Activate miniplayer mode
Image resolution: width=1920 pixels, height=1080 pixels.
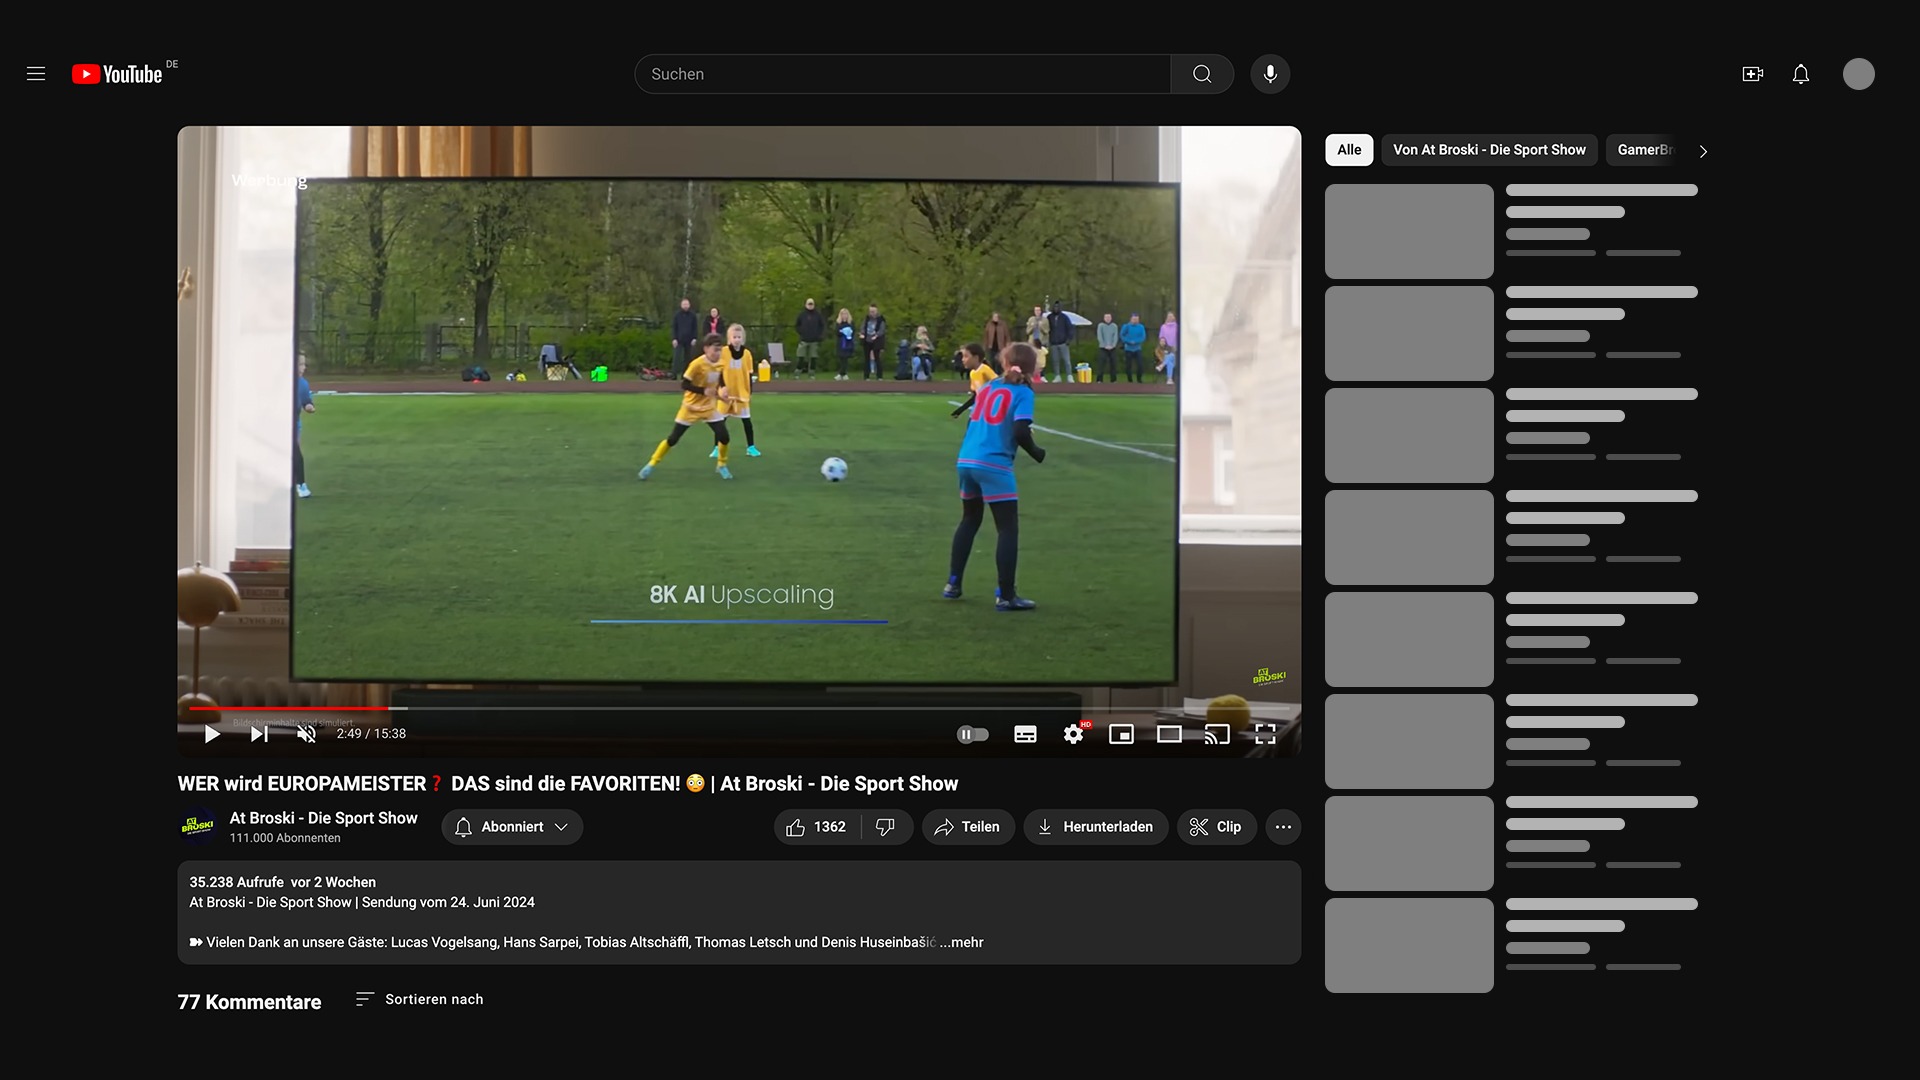pos(1121,734)
